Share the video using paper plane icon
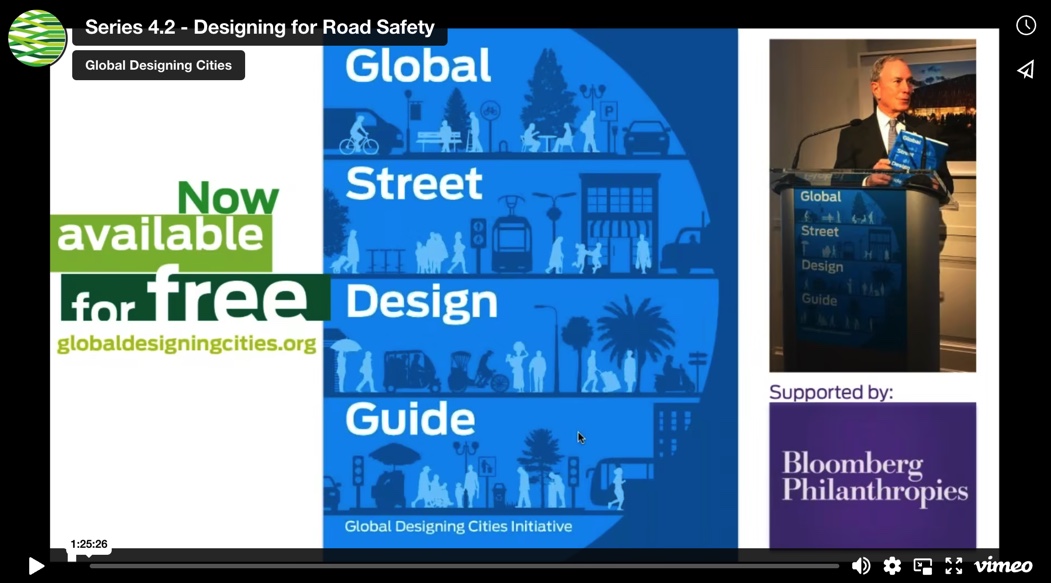This screenshot has width=1051, height=583. (1026, 69)
